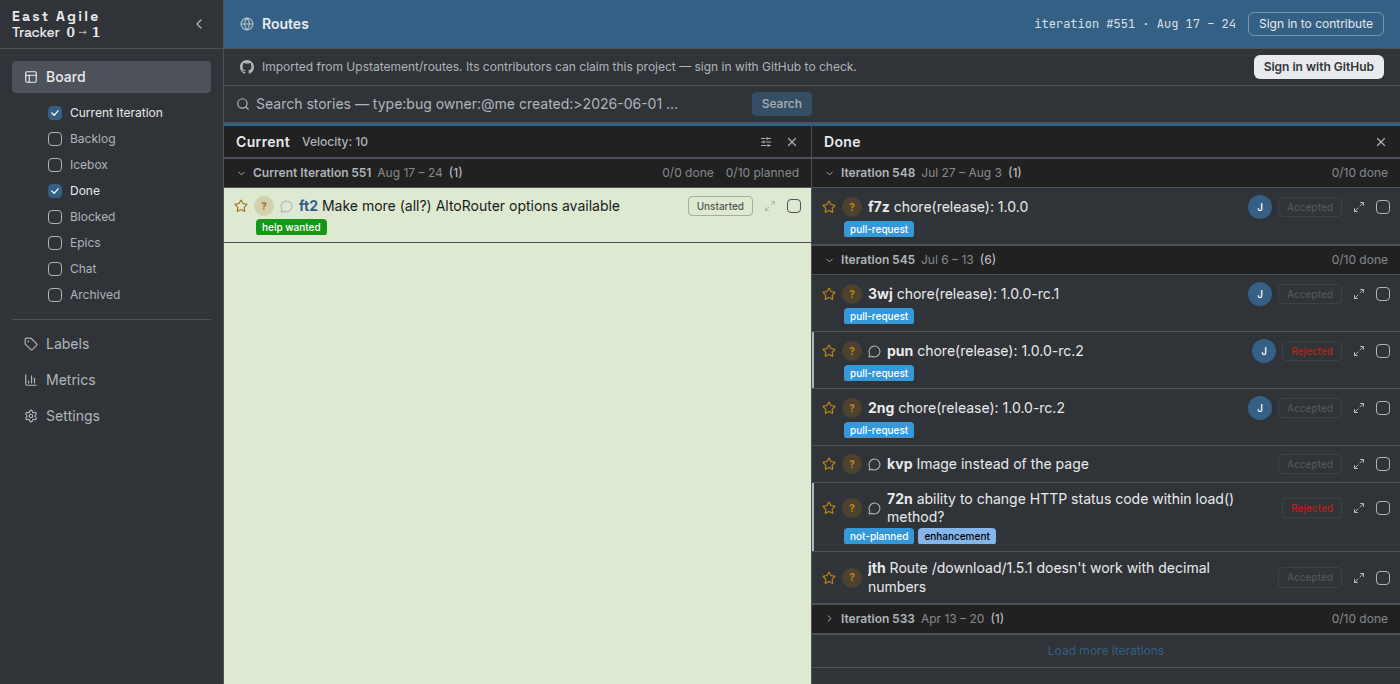Enable the Icebox panel checkbox
This screenshot has height=684, width=1400.
(55, 165)
